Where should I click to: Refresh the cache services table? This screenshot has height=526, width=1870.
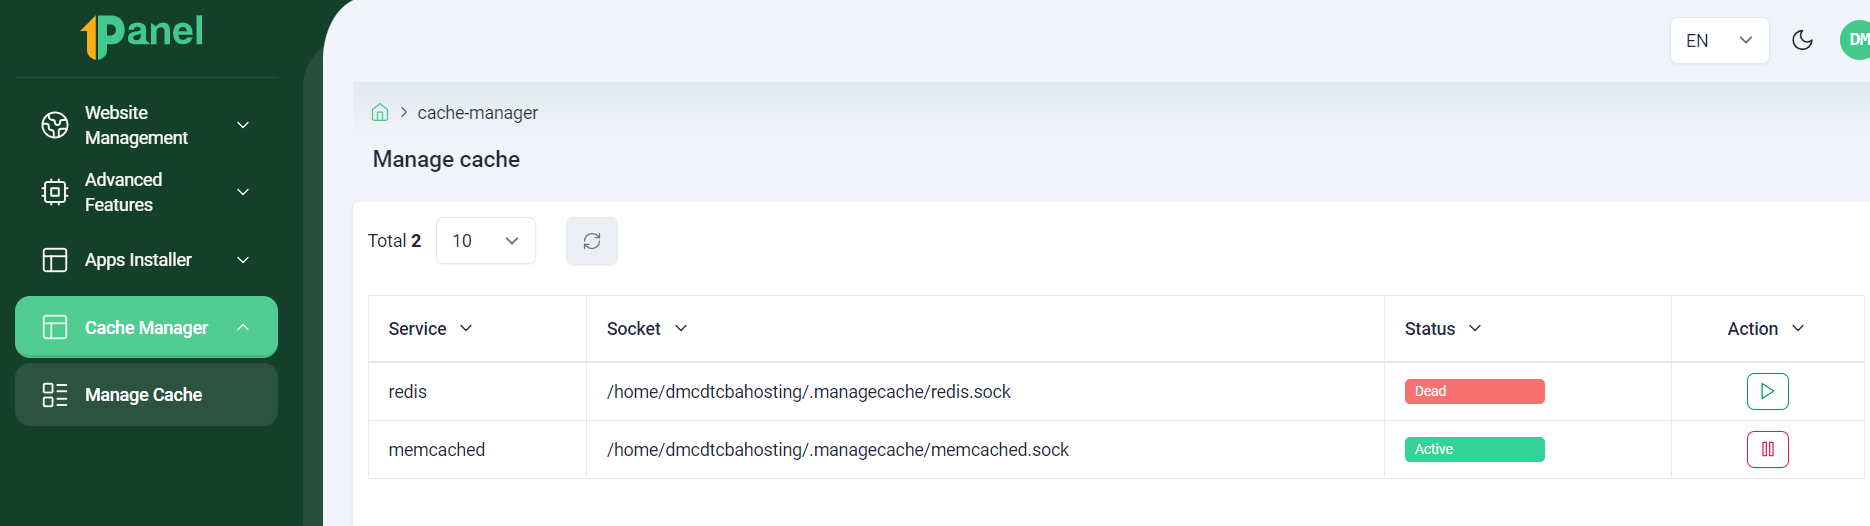[x=592, y=241]
